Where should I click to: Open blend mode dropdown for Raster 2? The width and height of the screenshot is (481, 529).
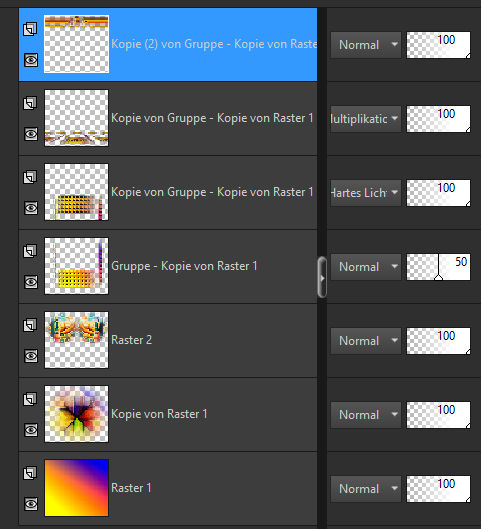point(366,341)
